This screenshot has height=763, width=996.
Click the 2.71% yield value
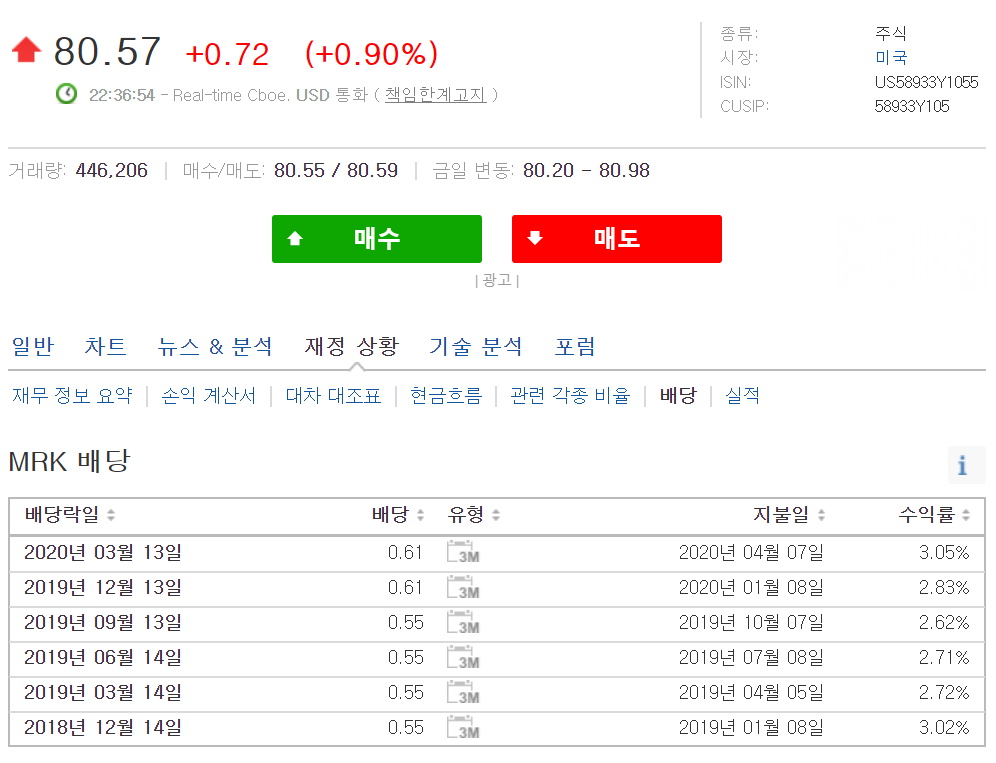[x=944, y=657]
